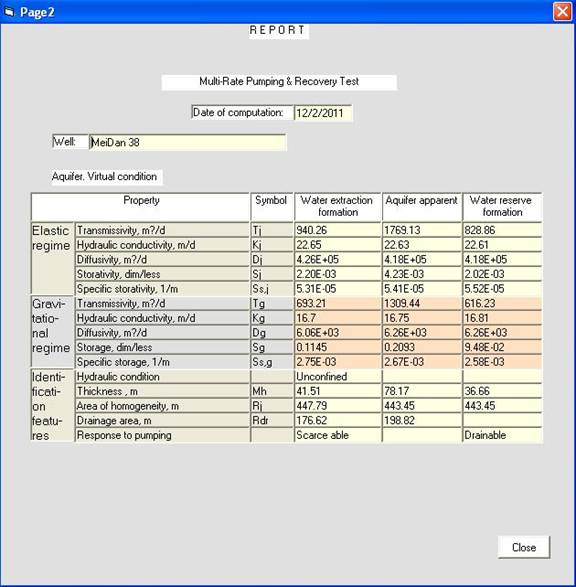Image resolution: width=576 pixels, height=587 pixels.
Task: Close the Page2 window with X
Action: click(x=562, y=12)
